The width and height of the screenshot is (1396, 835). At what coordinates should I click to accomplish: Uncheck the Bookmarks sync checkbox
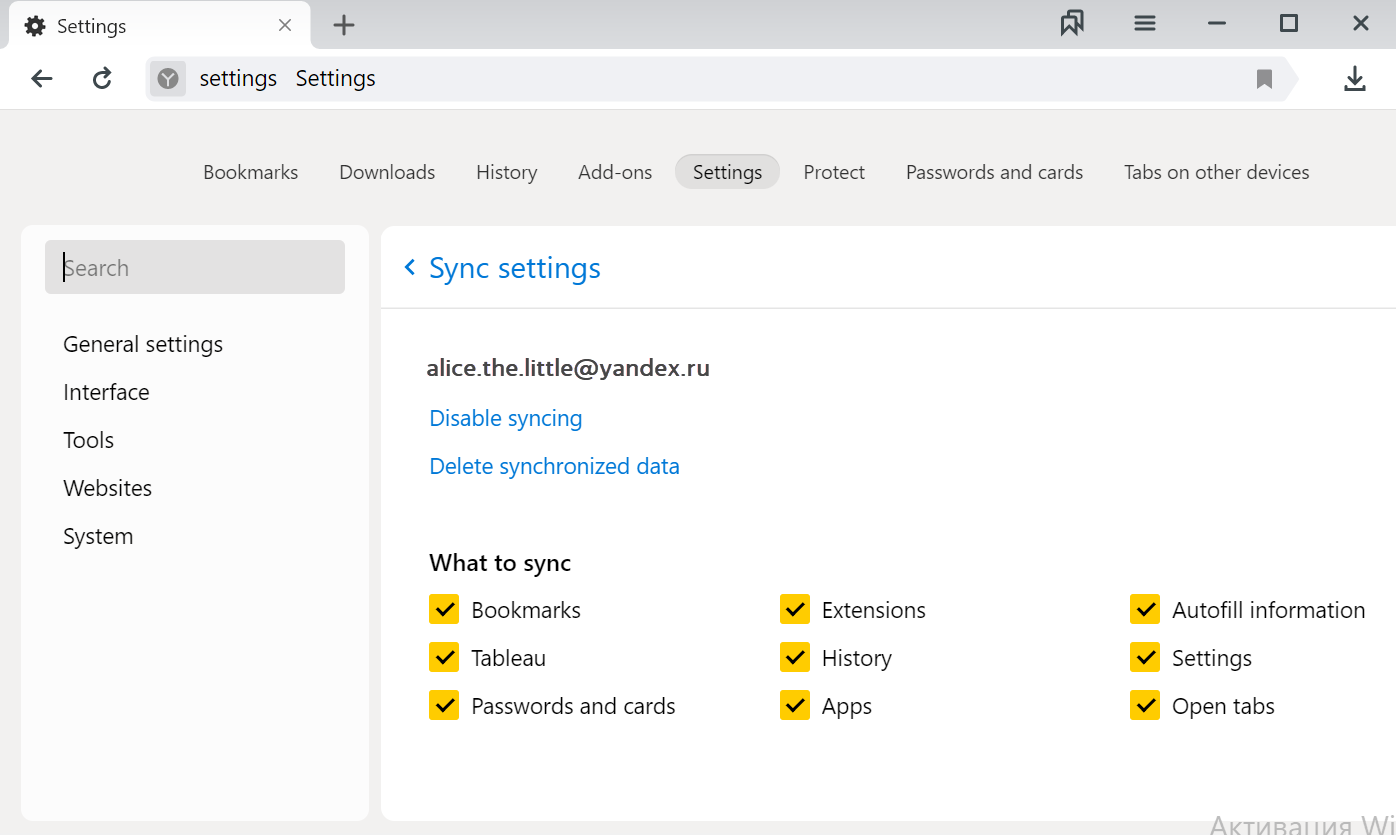click(444, 609)
